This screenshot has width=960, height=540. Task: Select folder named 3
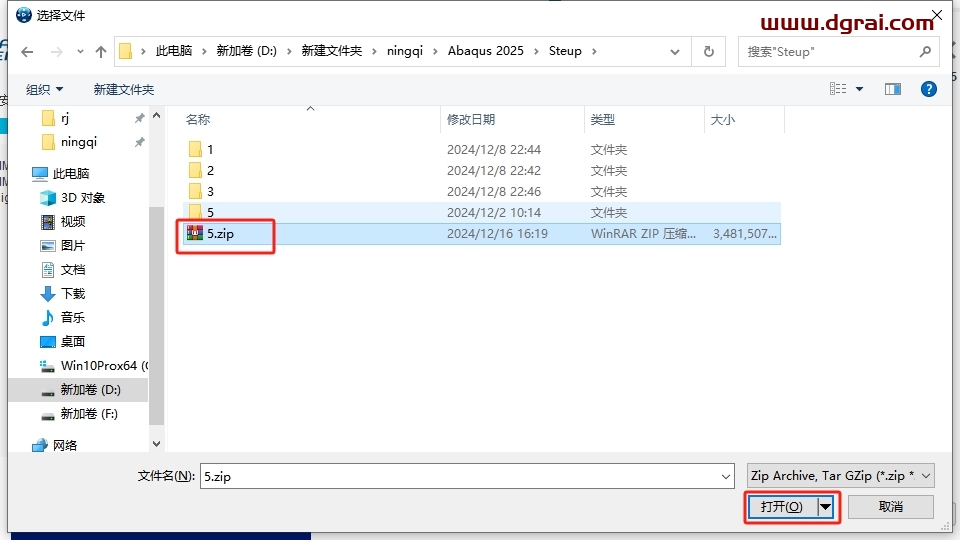pos(210,192)
